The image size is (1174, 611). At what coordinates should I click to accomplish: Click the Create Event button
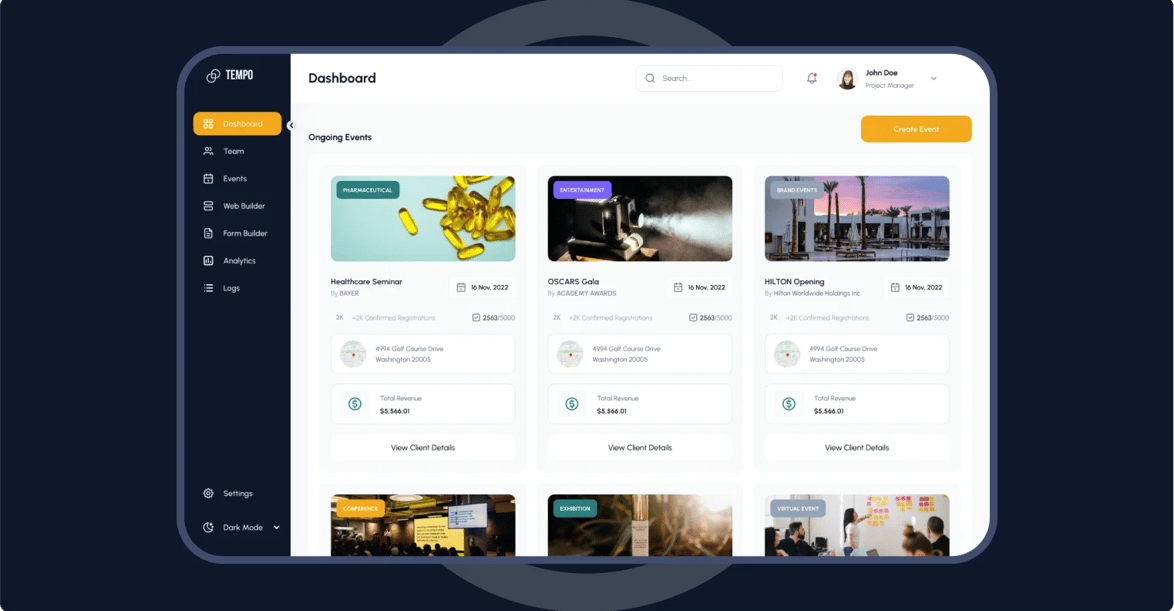click(916, 129)
